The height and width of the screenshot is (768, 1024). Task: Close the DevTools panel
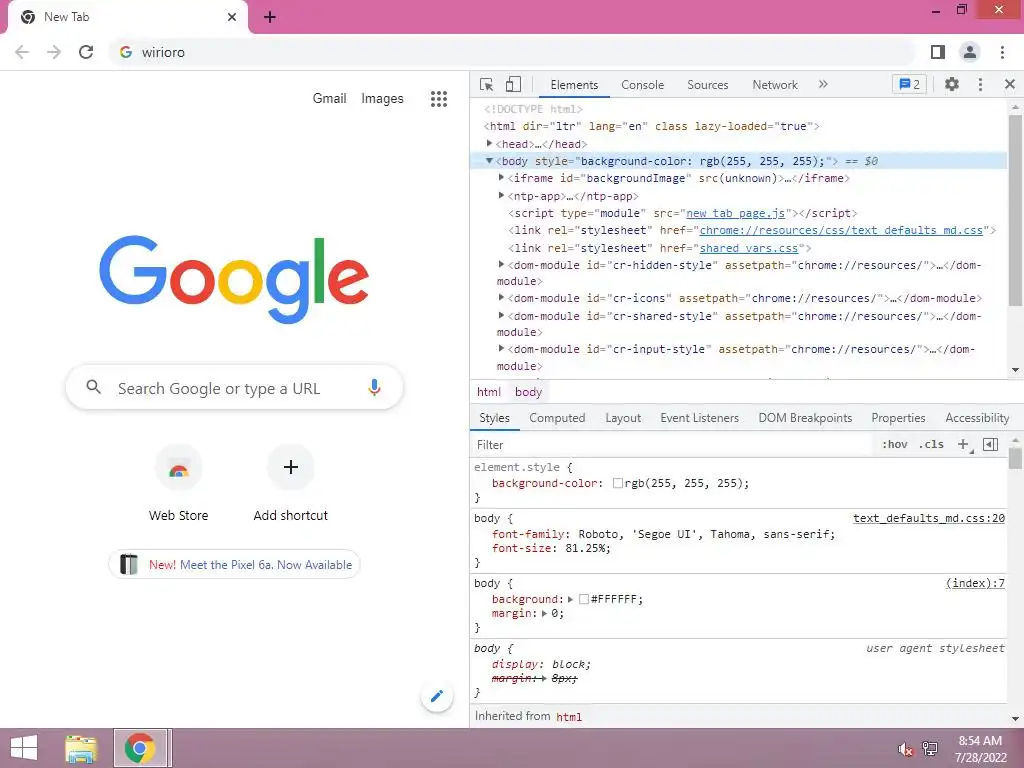(1010, 84)
